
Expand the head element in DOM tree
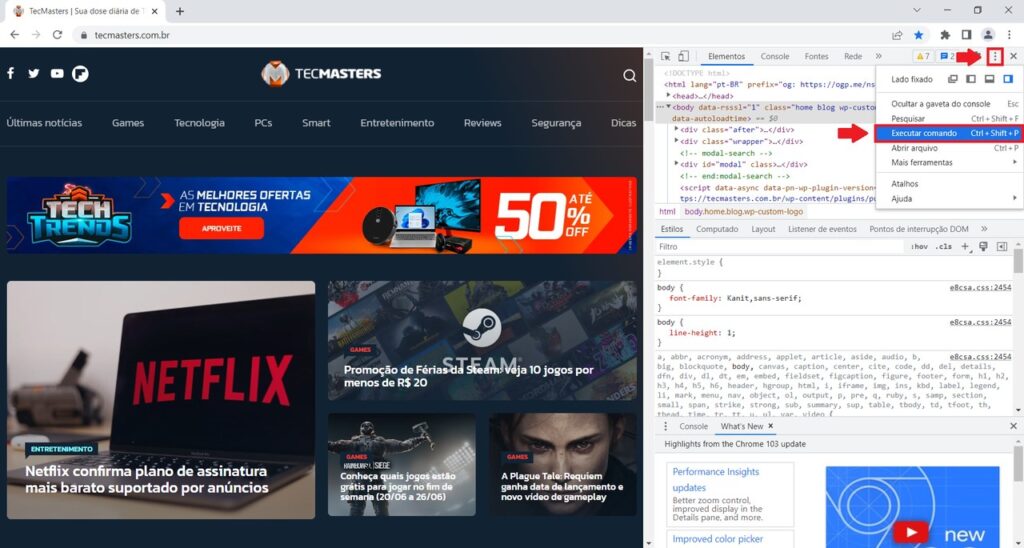point(669,96)
